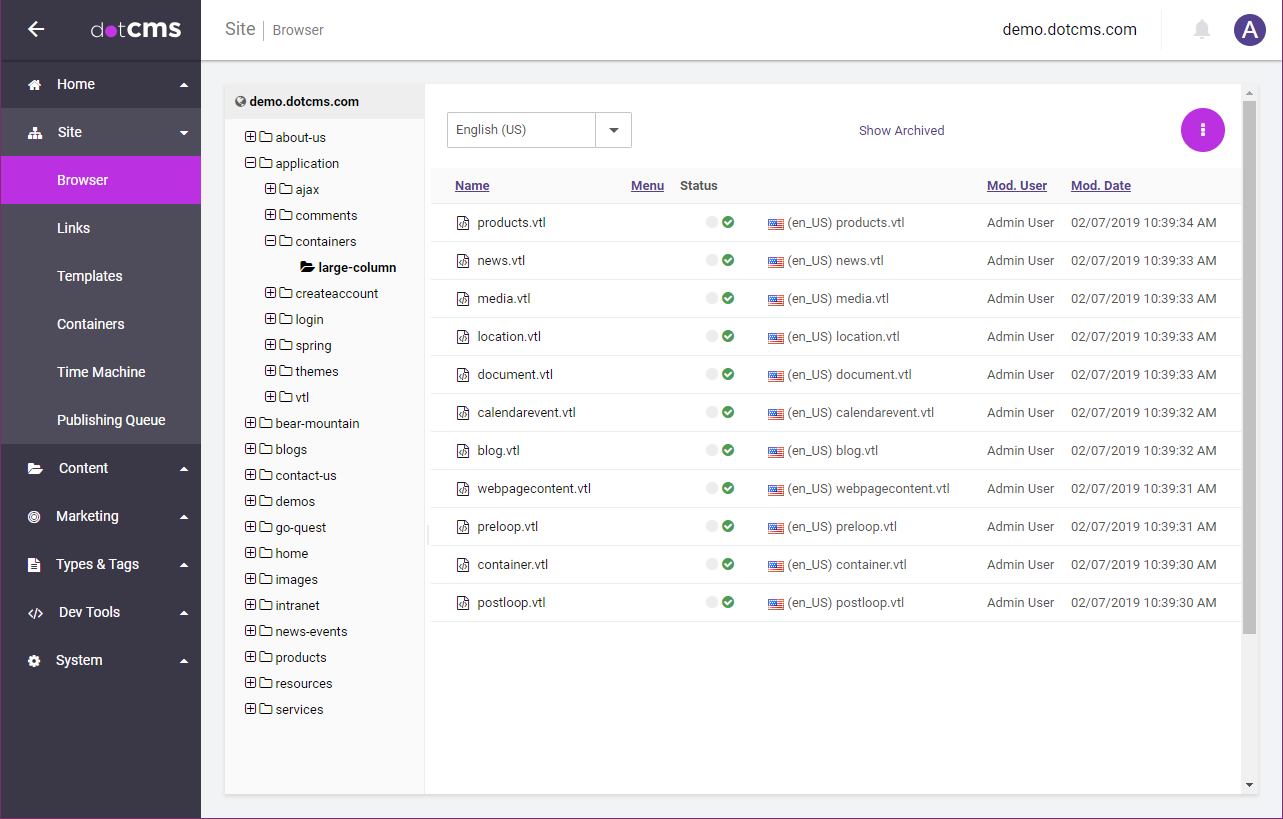Open the notifications bell
This screenshot has height=819, width=1283.
pyautogui.click(x=1202, y=30)
